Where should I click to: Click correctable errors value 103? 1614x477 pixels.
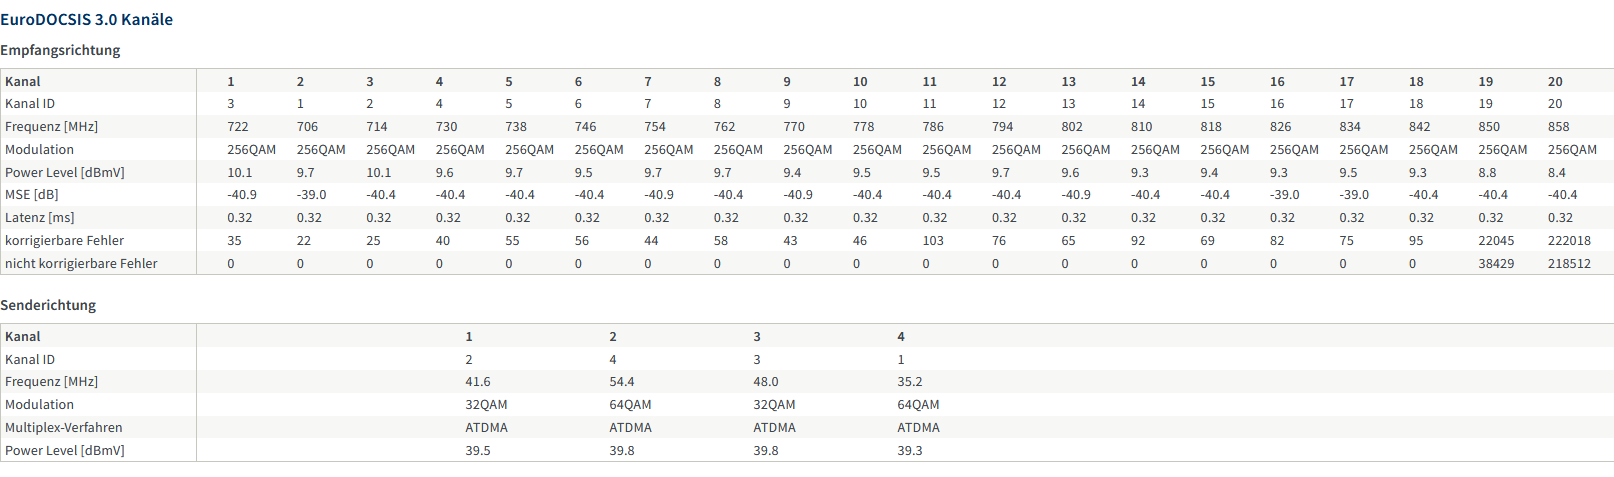pyautogui.click(x=933, y=241)
